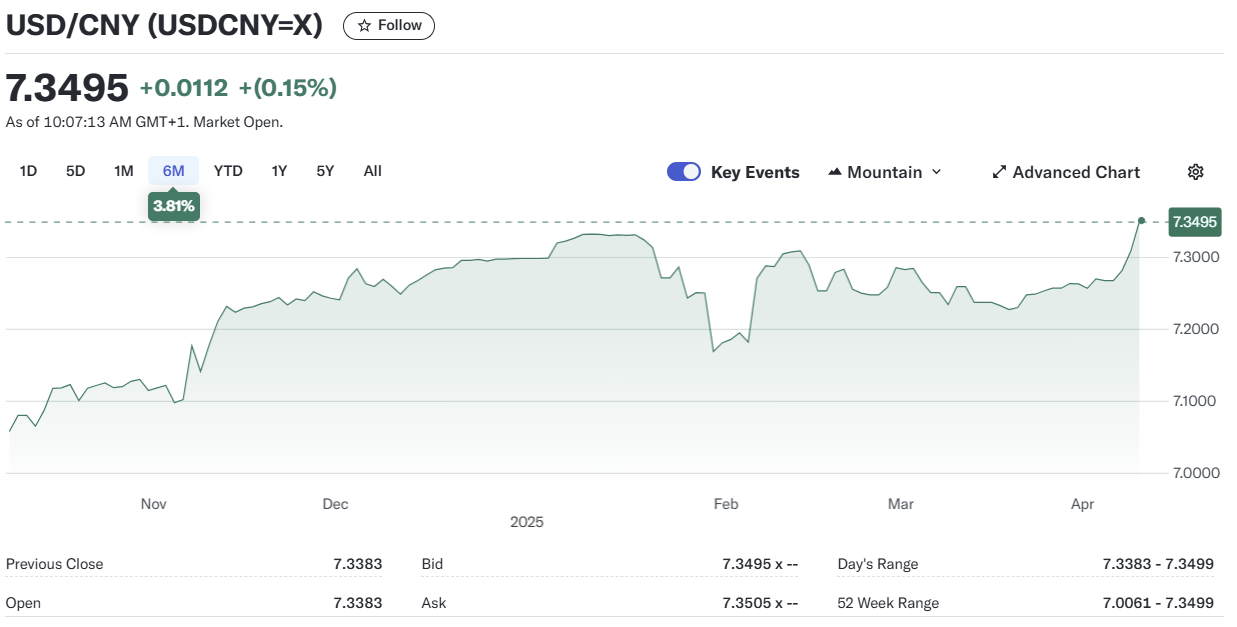Click the Follow button
Image resolution: width=1237 pixels, height=627 pixels.
click(x=389, y=26)
